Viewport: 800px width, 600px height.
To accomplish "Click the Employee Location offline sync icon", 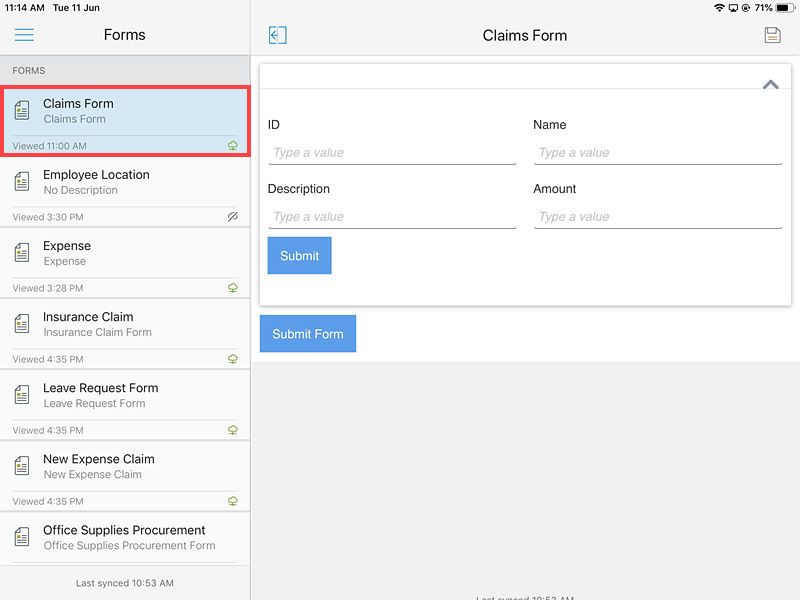I will click(233, 216).
